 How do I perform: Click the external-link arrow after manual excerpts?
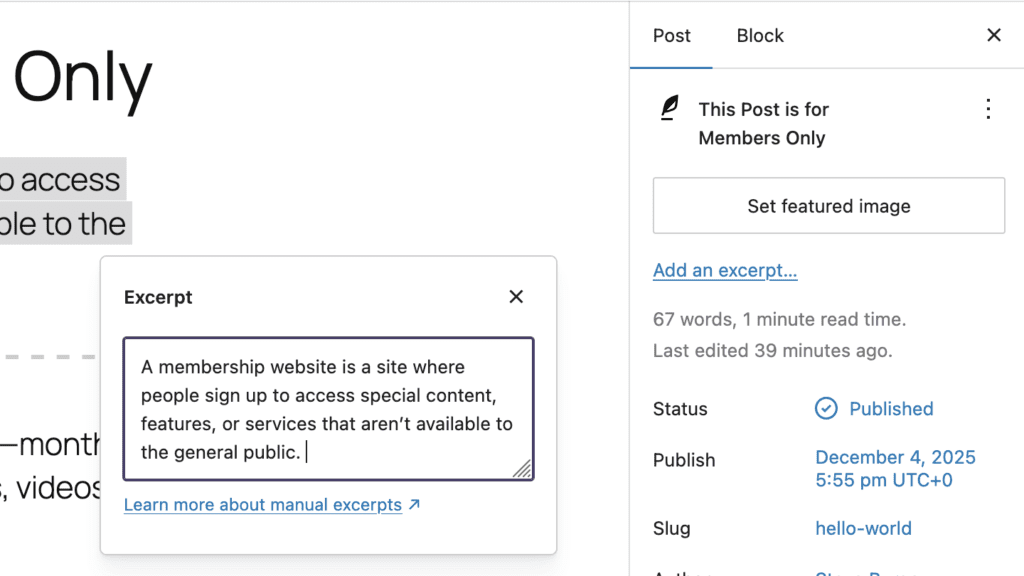coord(415,505)
